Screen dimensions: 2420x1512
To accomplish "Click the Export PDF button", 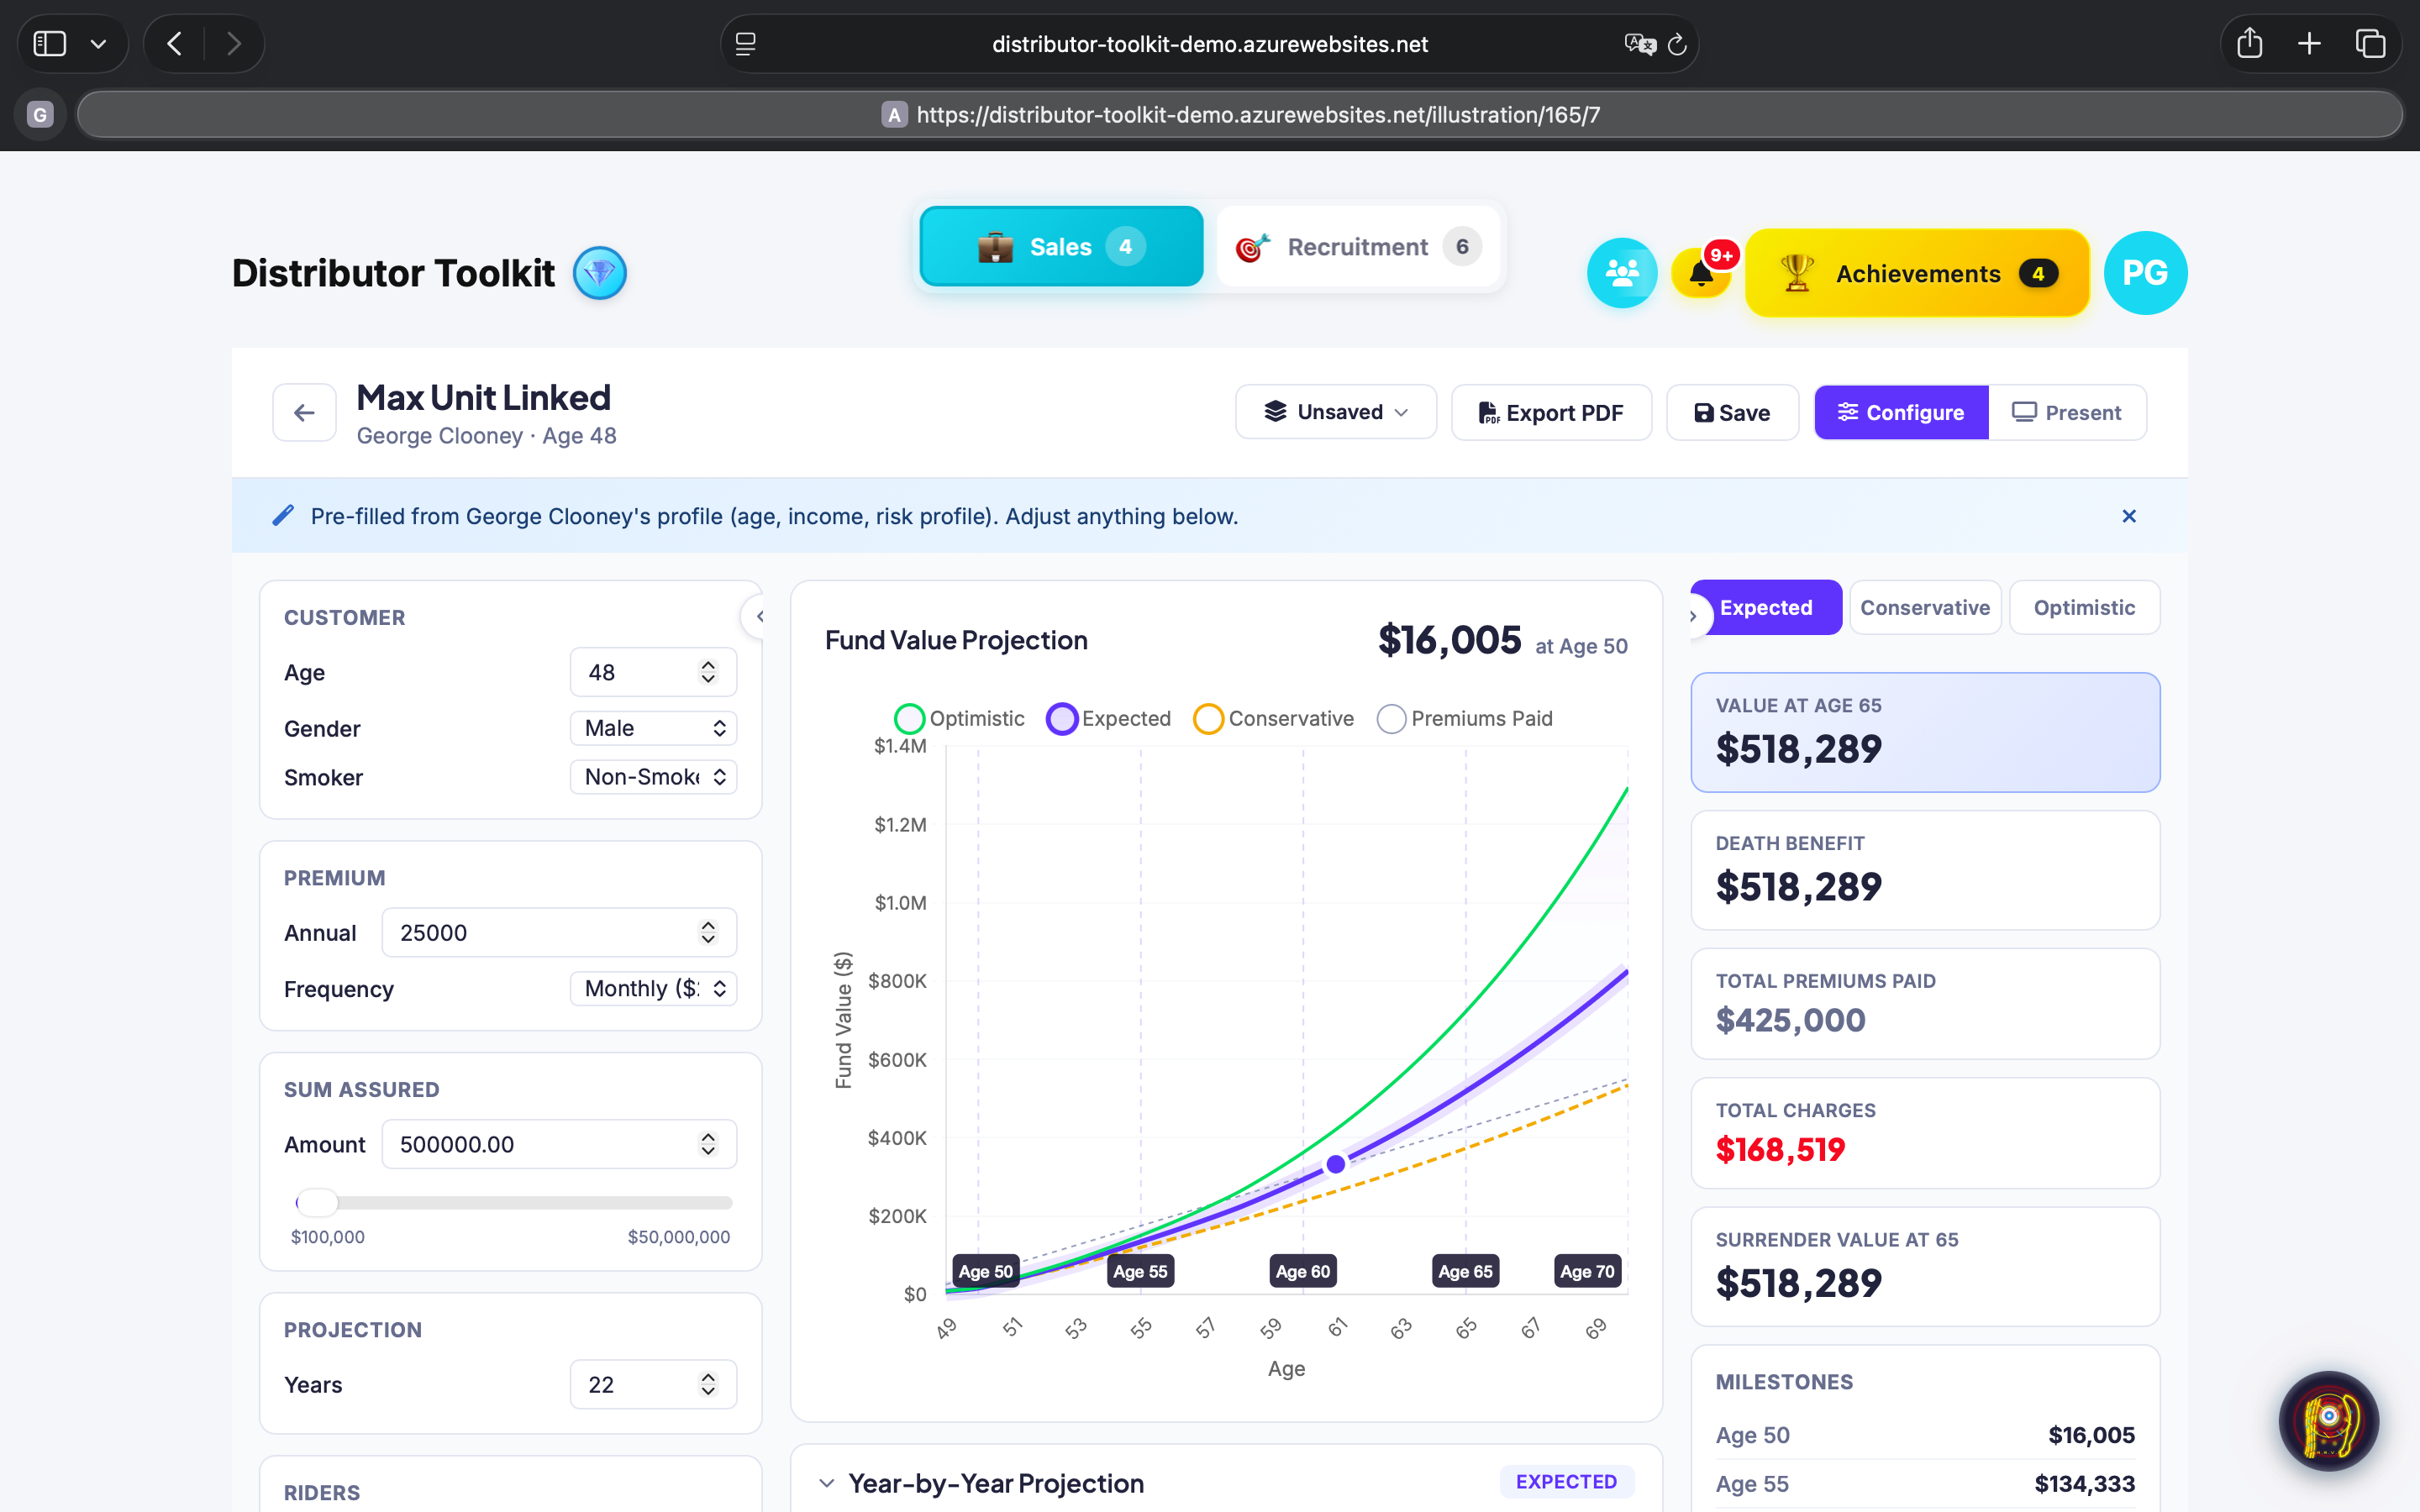I will (1550, 412).
